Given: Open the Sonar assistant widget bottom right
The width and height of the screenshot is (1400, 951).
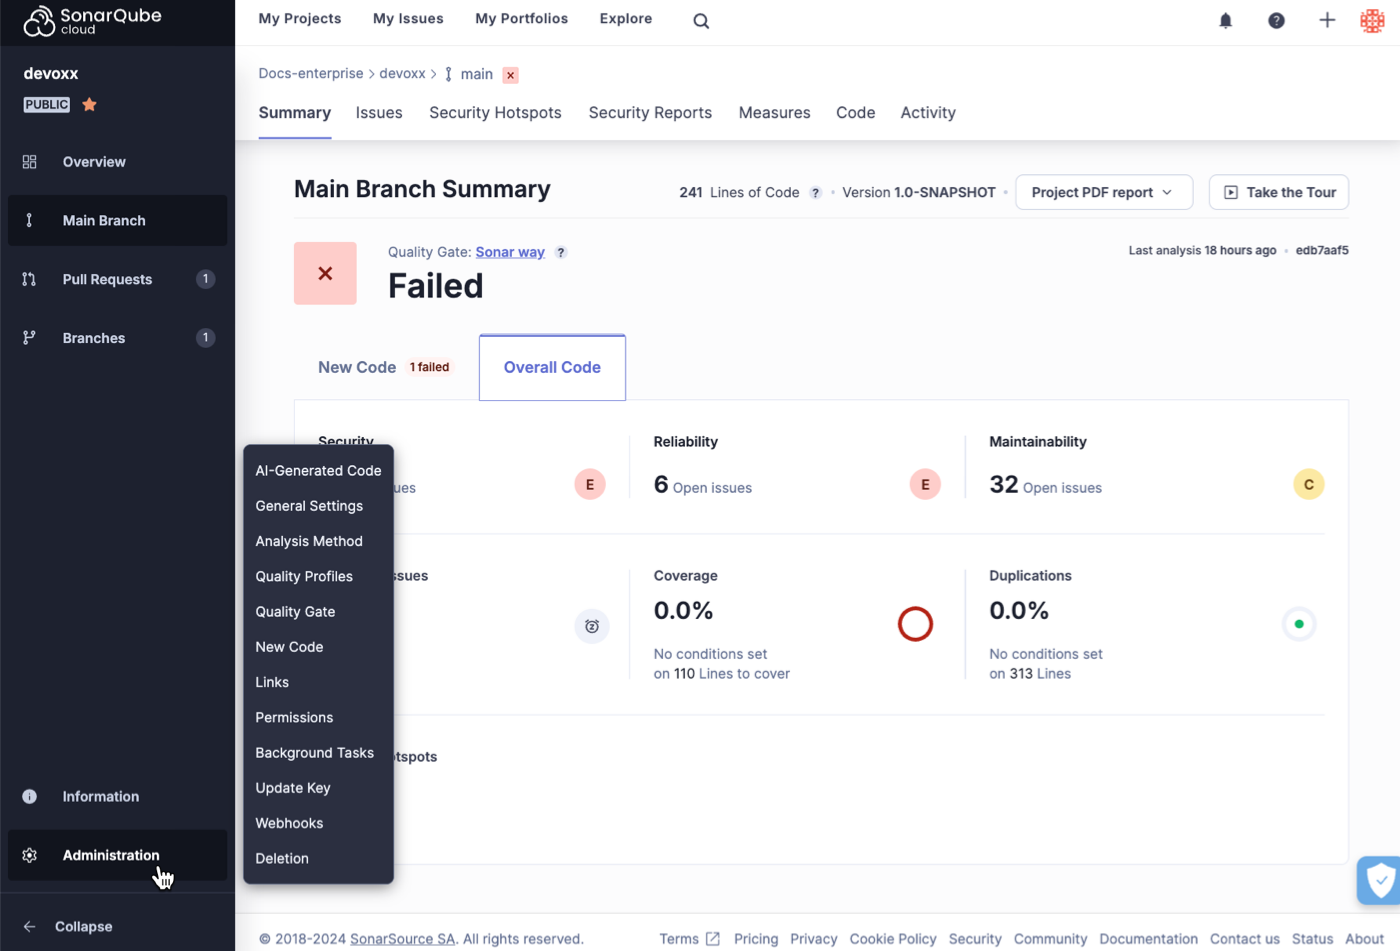Looking at the screenshot, I should (1380, 880).
